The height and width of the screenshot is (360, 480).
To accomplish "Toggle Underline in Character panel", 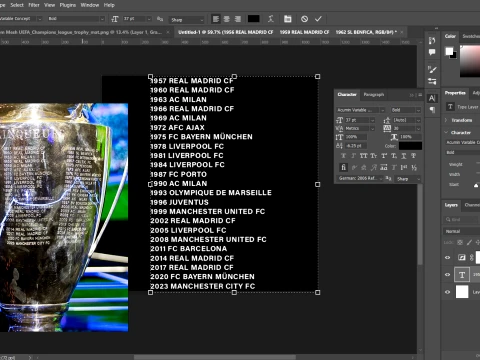I will pyautogui.click(x=404, y=156).
